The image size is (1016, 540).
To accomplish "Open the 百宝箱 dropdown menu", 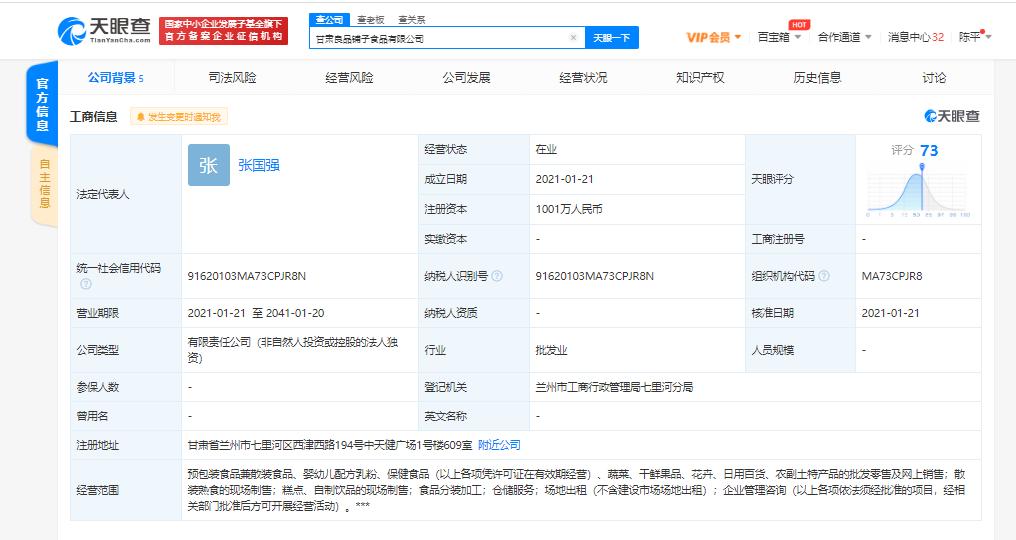I will click(779, 37).
